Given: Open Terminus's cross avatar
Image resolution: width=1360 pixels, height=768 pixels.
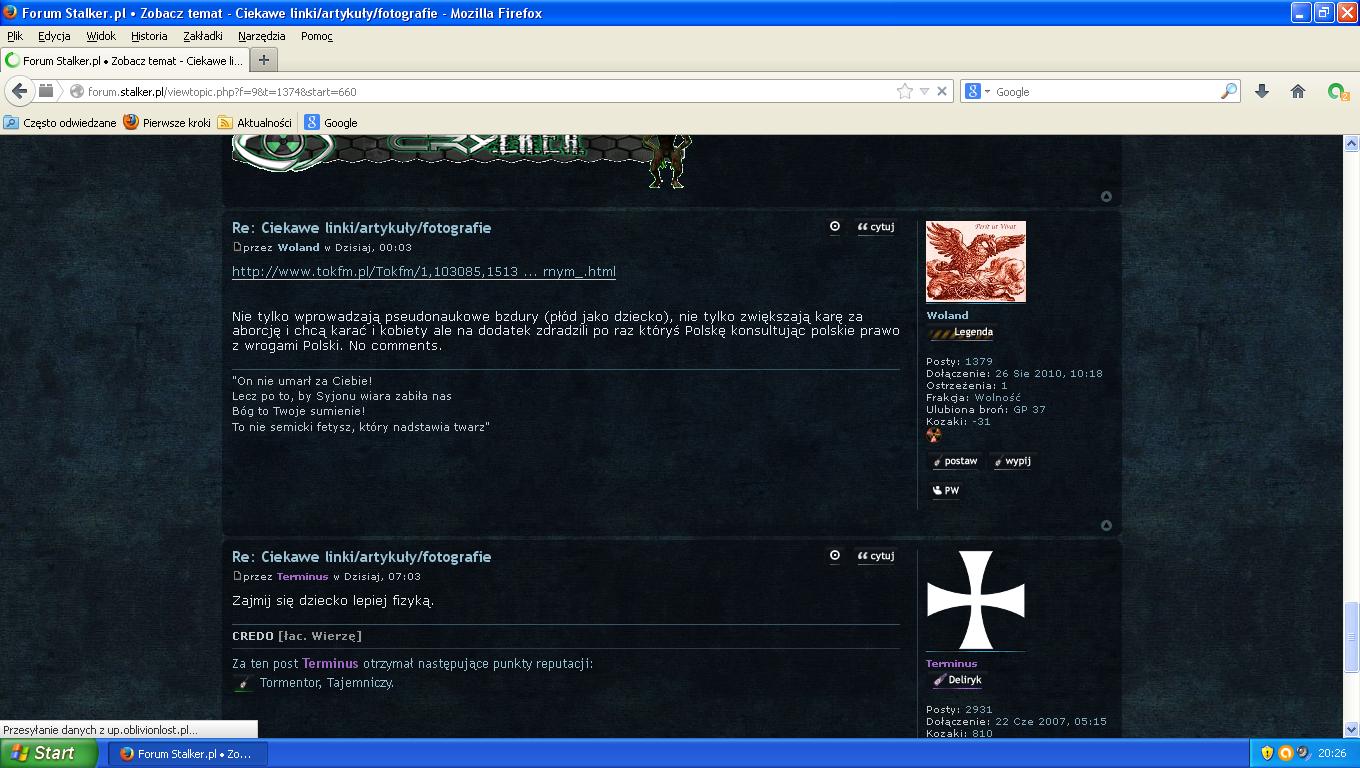Looking at the screenshot, I should 976,601.
